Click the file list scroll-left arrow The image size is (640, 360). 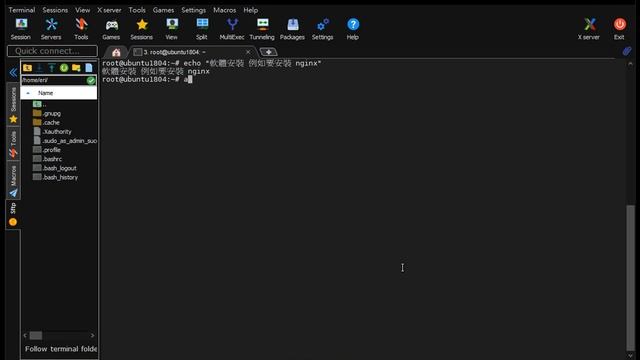click(25, 336)
